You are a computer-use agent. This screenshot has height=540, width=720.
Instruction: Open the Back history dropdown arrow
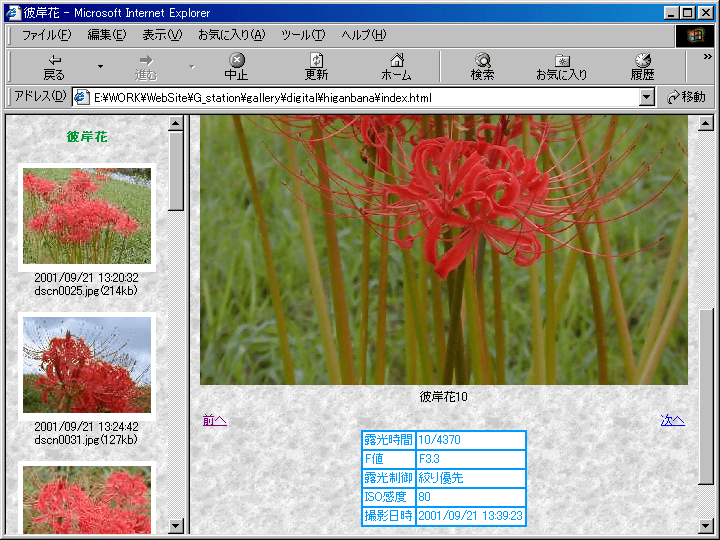[x=100, y=67]
